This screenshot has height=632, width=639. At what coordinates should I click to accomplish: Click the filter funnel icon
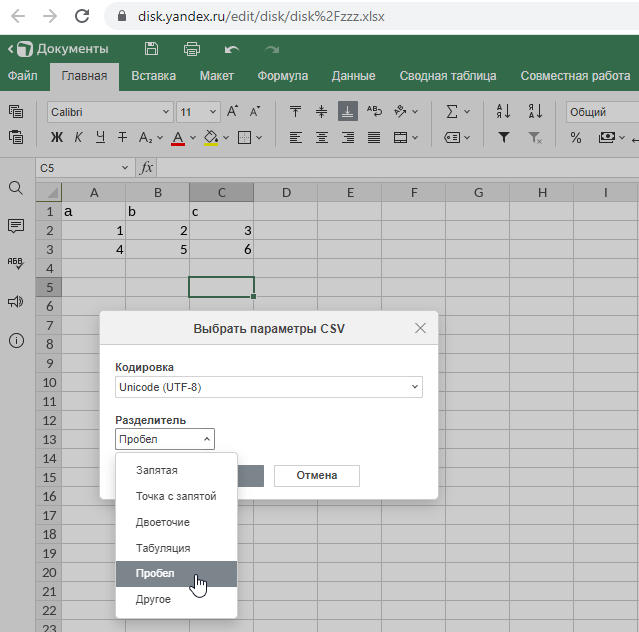[504, 138]
